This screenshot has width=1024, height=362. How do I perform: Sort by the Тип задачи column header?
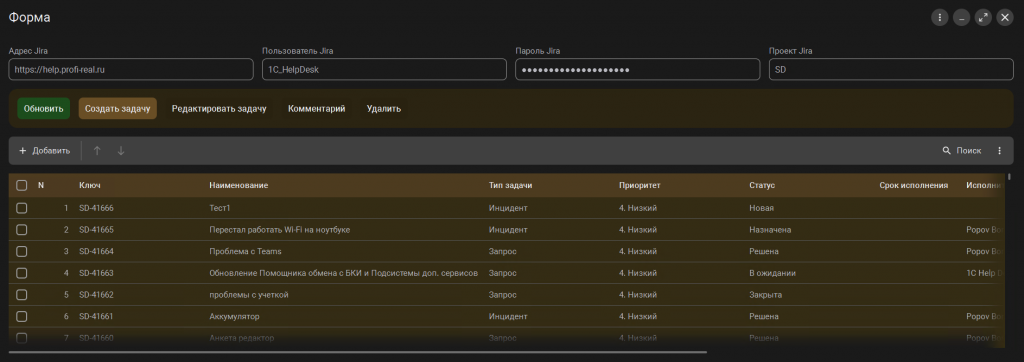[x=511, y=186]
